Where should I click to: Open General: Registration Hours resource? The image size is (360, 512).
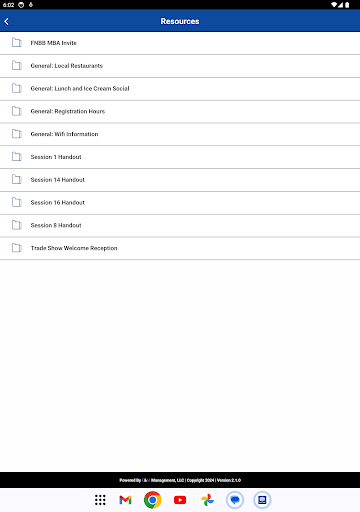click(x=180, y=111)
